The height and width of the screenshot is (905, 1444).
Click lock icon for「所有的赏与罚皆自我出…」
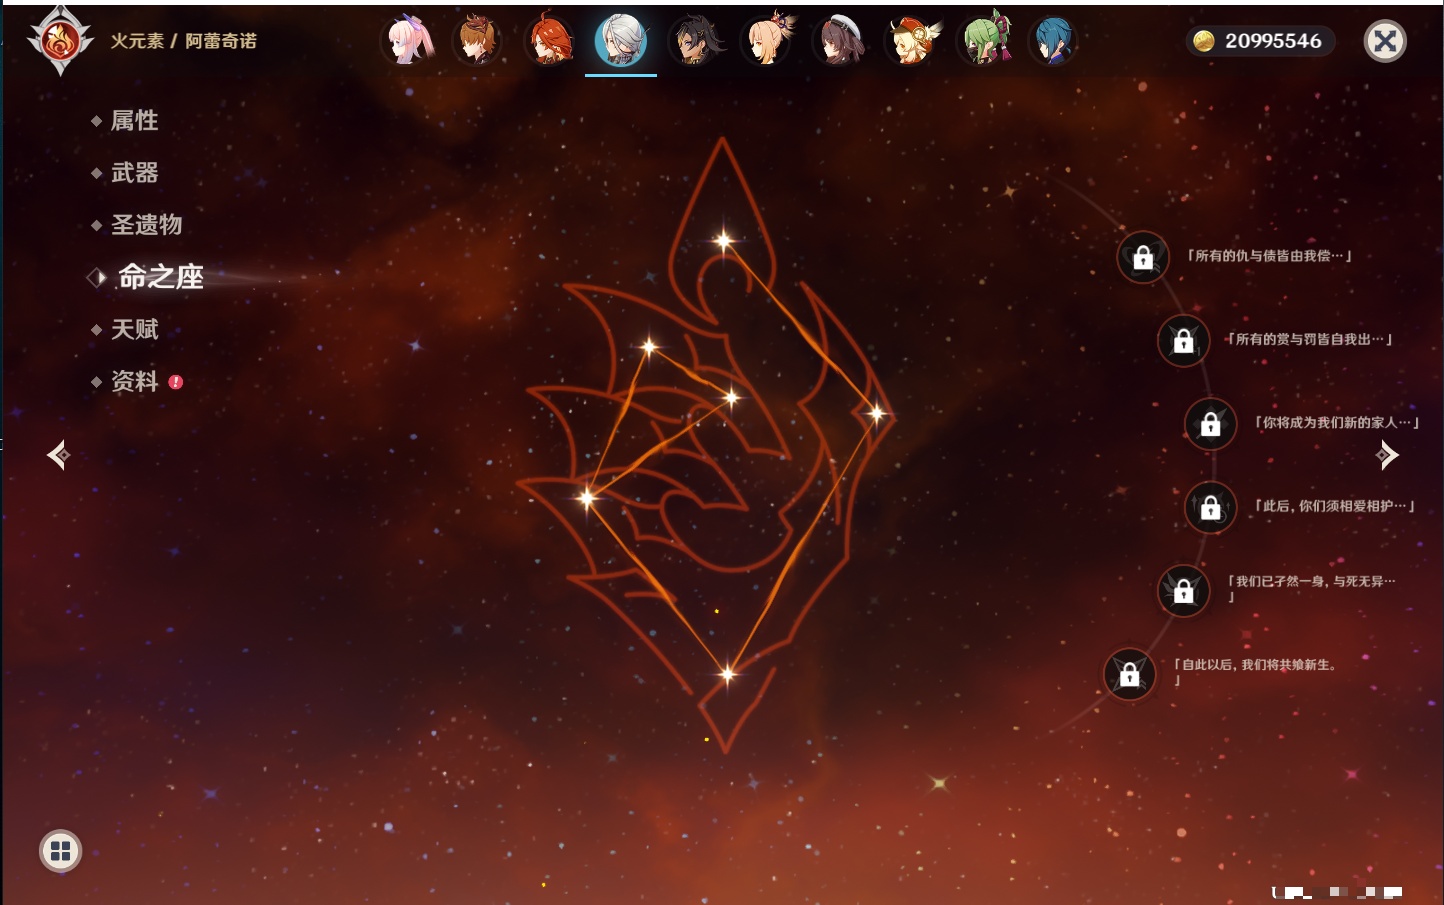point(1183,340)
